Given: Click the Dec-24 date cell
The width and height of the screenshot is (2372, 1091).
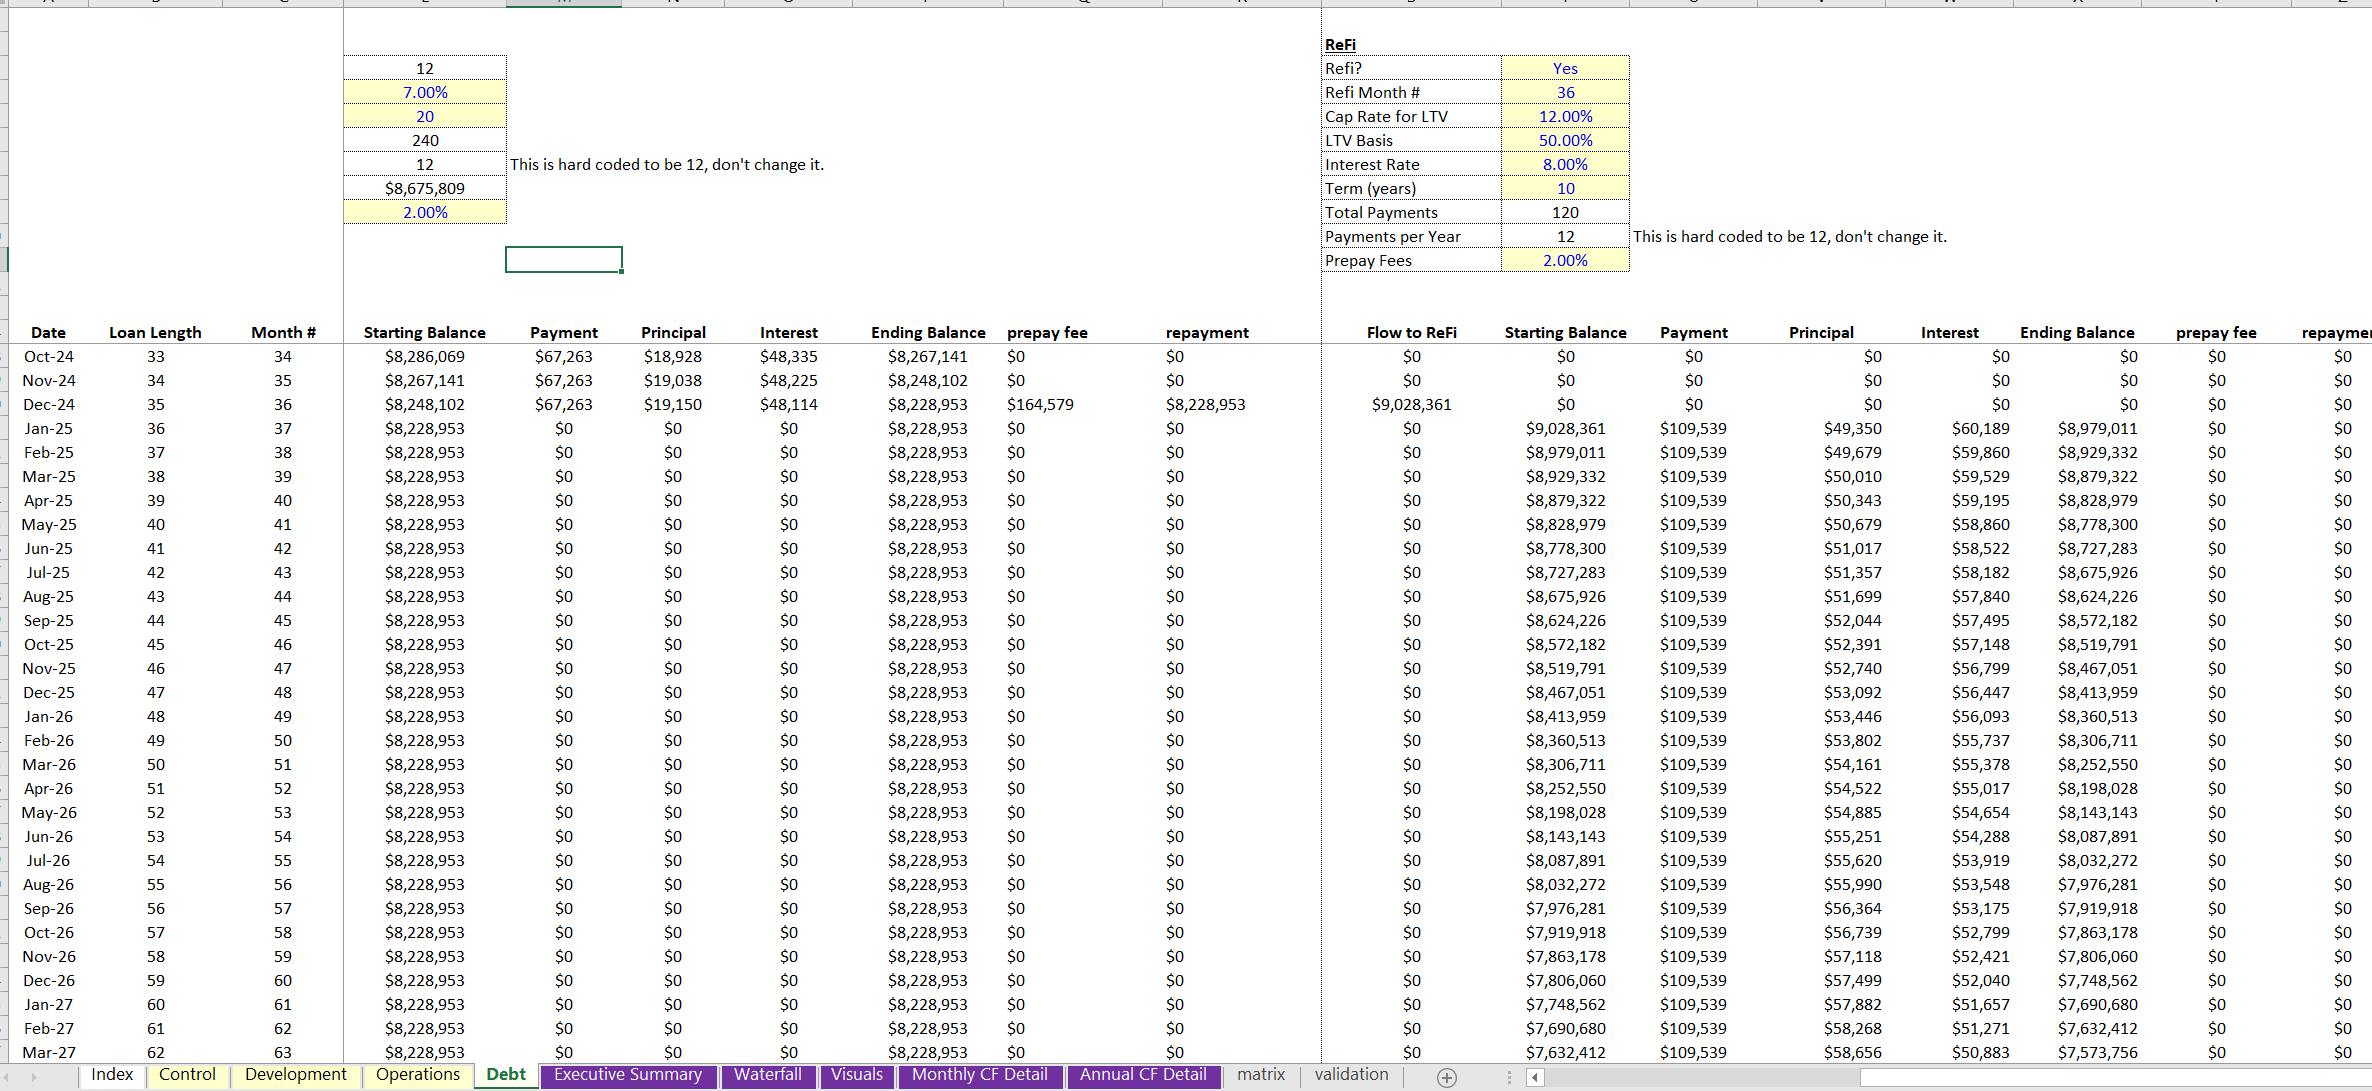Looking at the screenshot, I should pos(48,404).
